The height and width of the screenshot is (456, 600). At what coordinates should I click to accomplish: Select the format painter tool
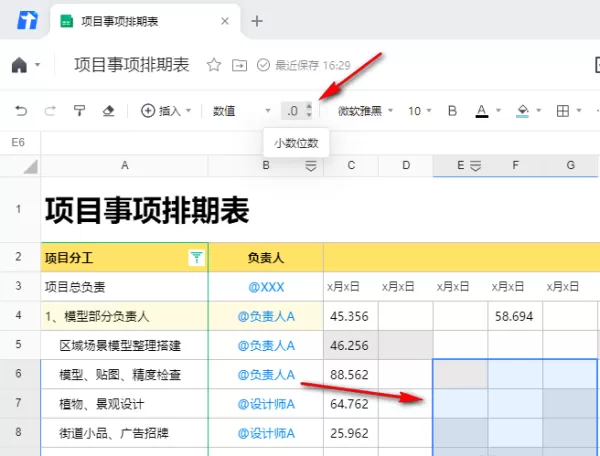[79, 111]
